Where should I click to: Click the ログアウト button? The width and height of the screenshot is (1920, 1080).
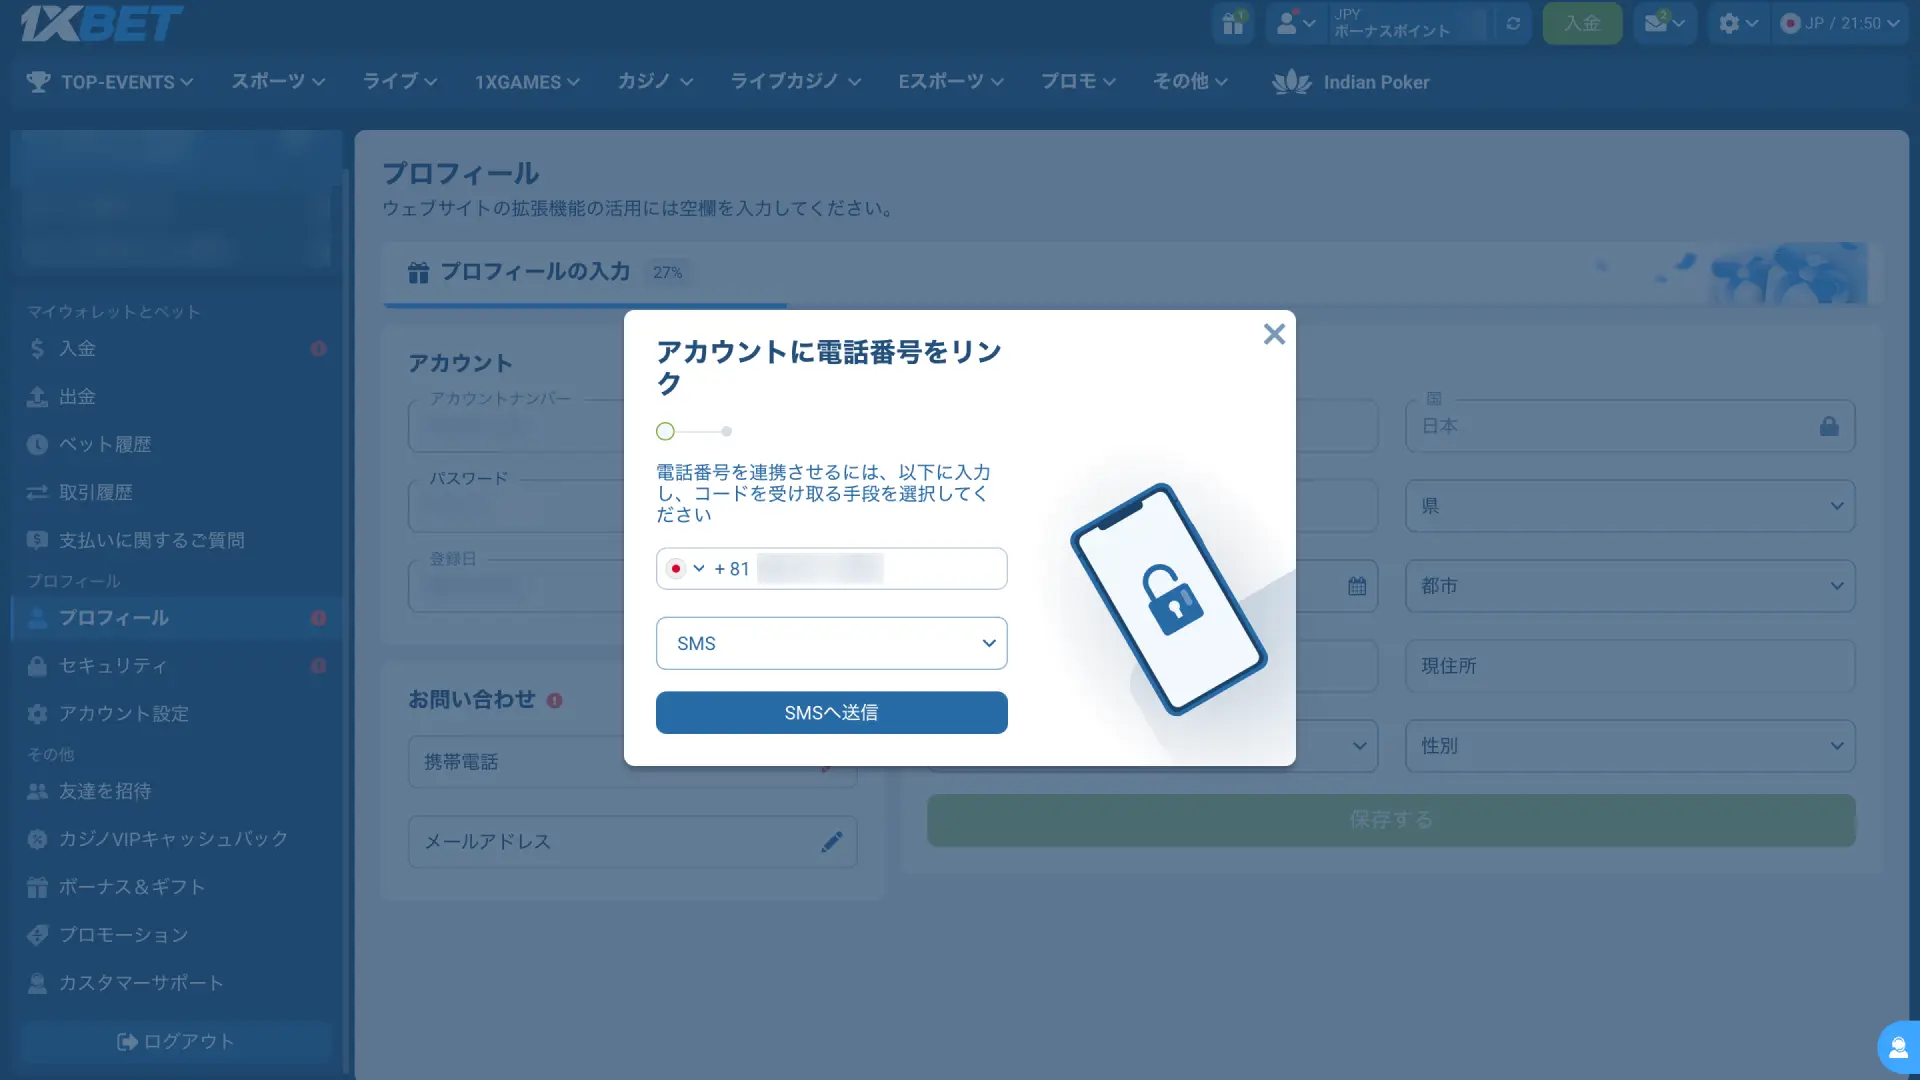click(x=176, y=1041)
